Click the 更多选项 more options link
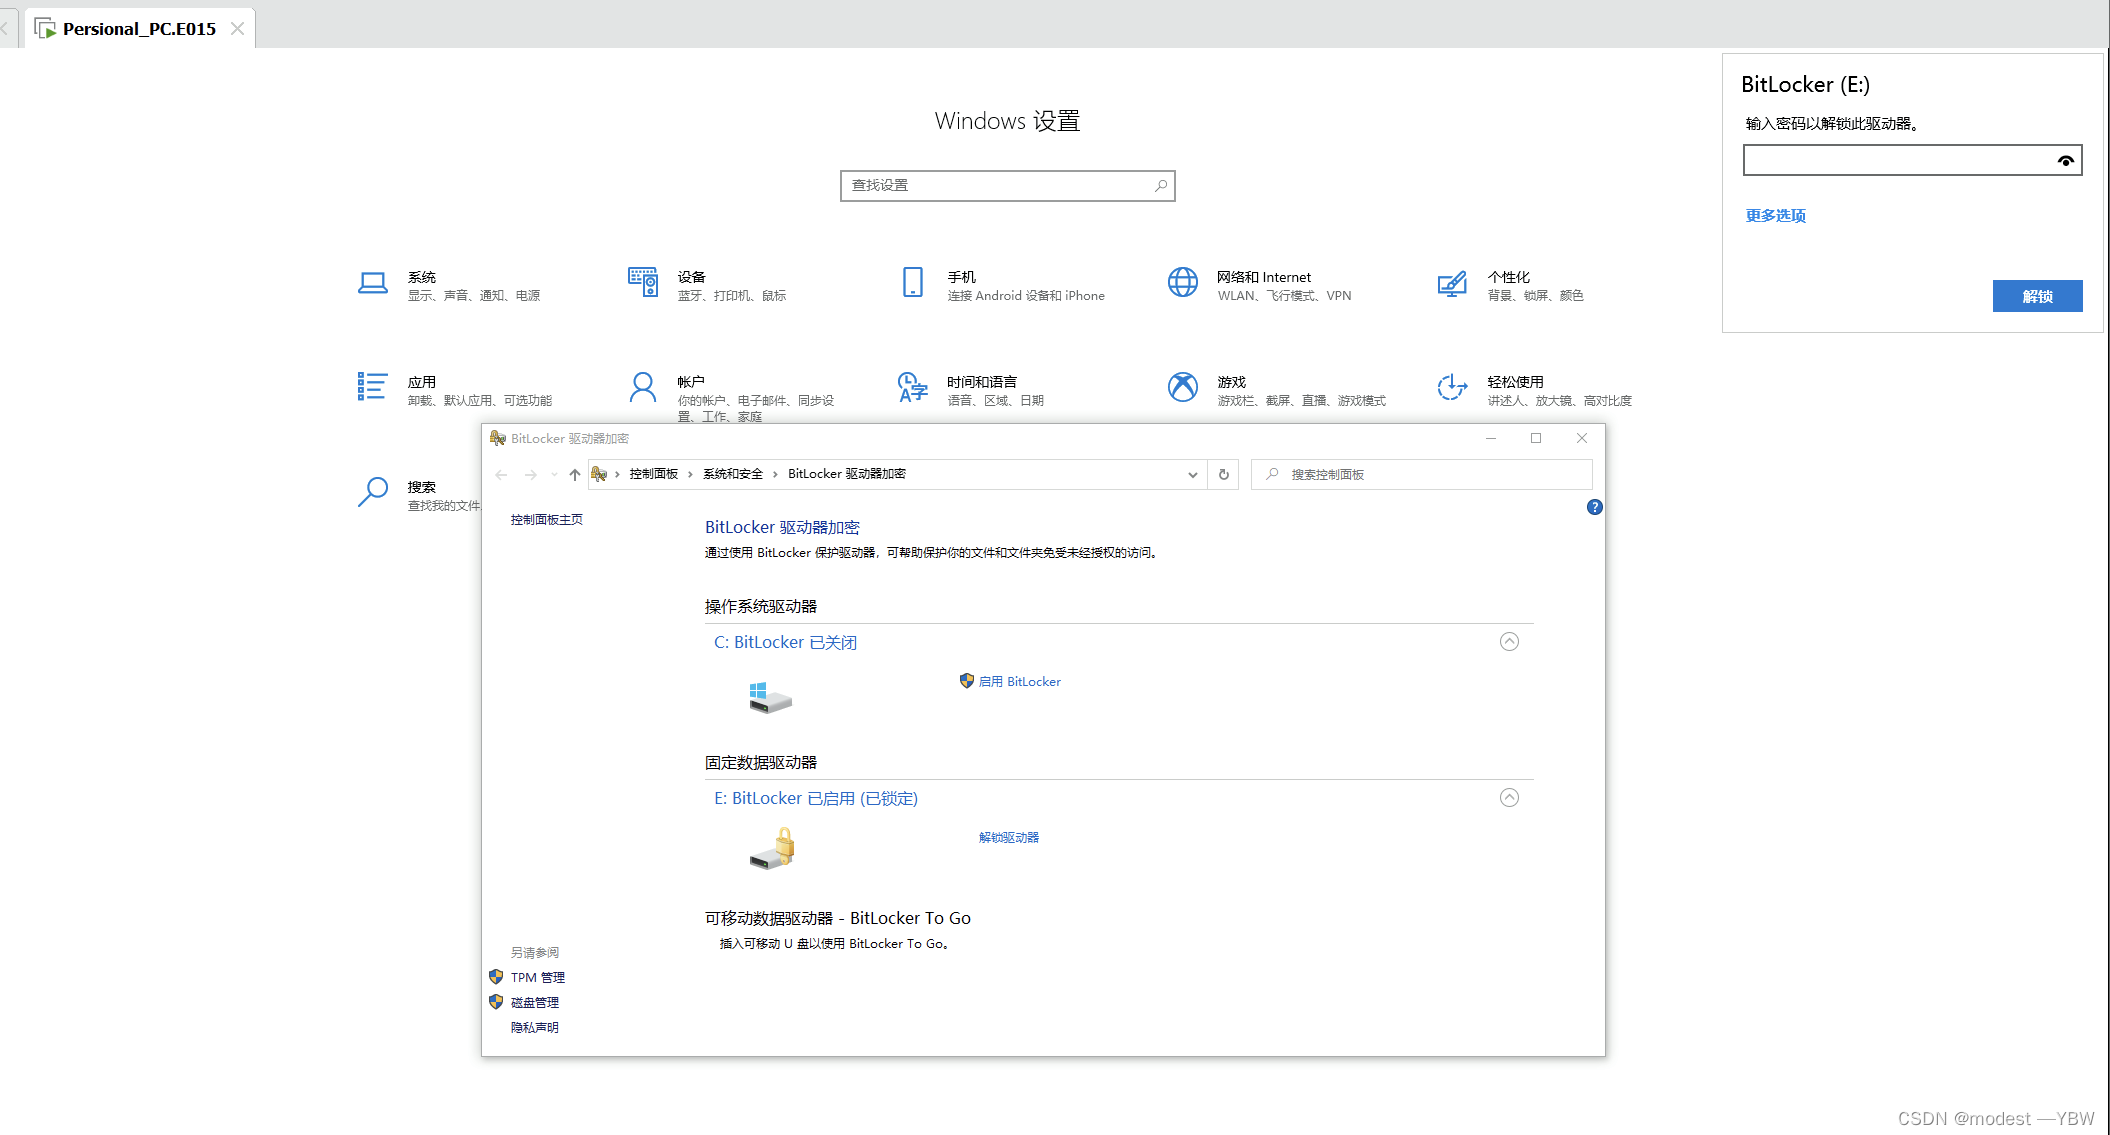This screenshot has width=2110, height=1135. (1775, 216)
